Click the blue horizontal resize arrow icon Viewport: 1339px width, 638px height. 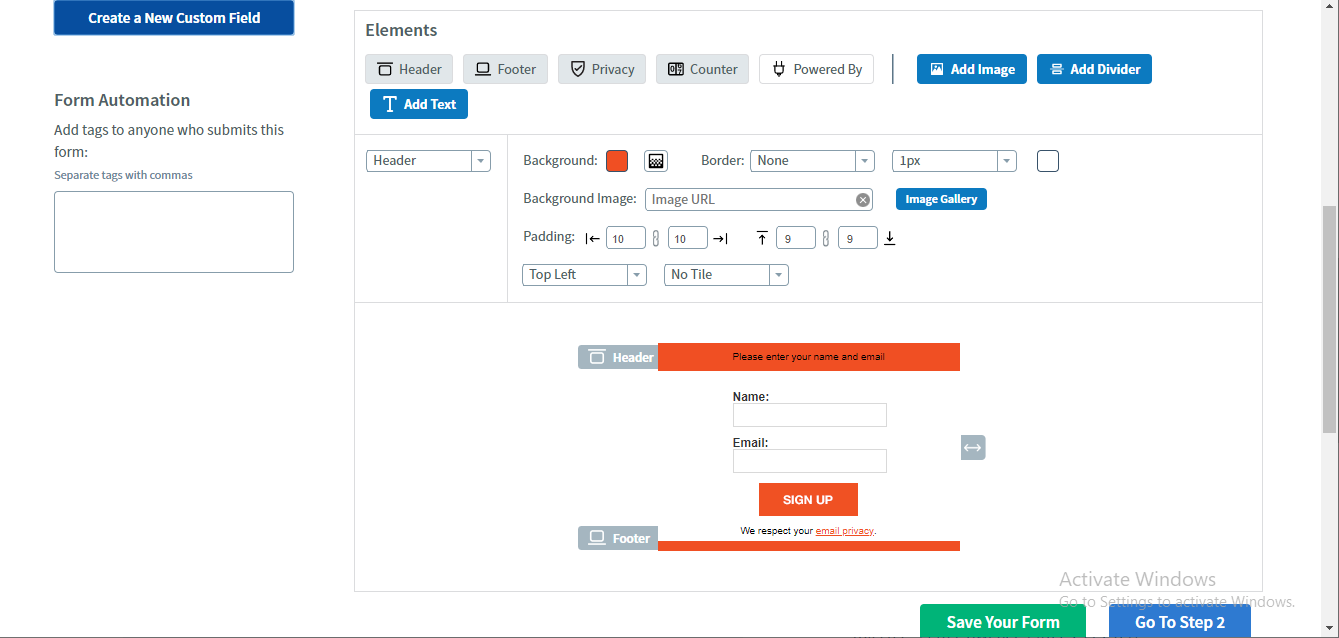tap(972, 447)
